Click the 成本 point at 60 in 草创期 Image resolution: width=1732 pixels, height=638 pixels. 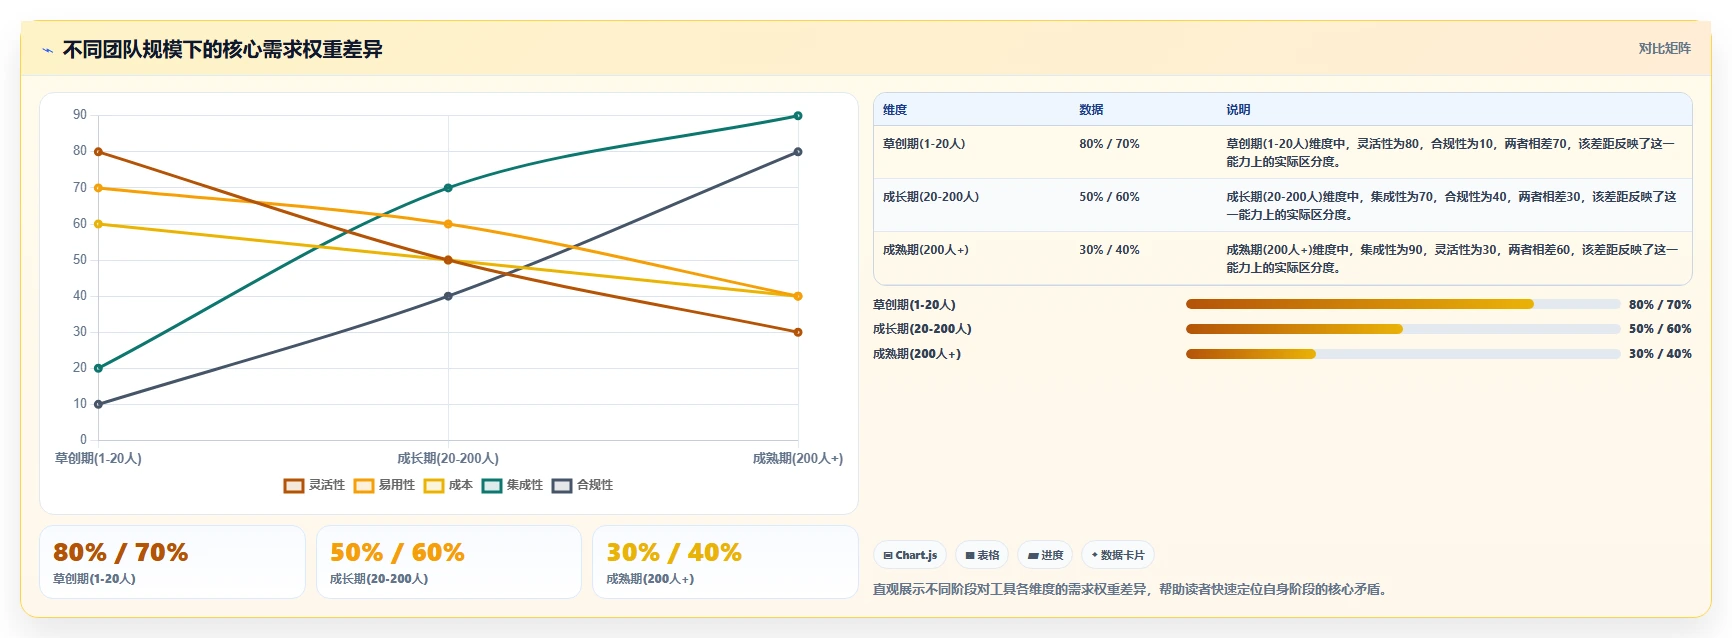(x=98, y=224)
